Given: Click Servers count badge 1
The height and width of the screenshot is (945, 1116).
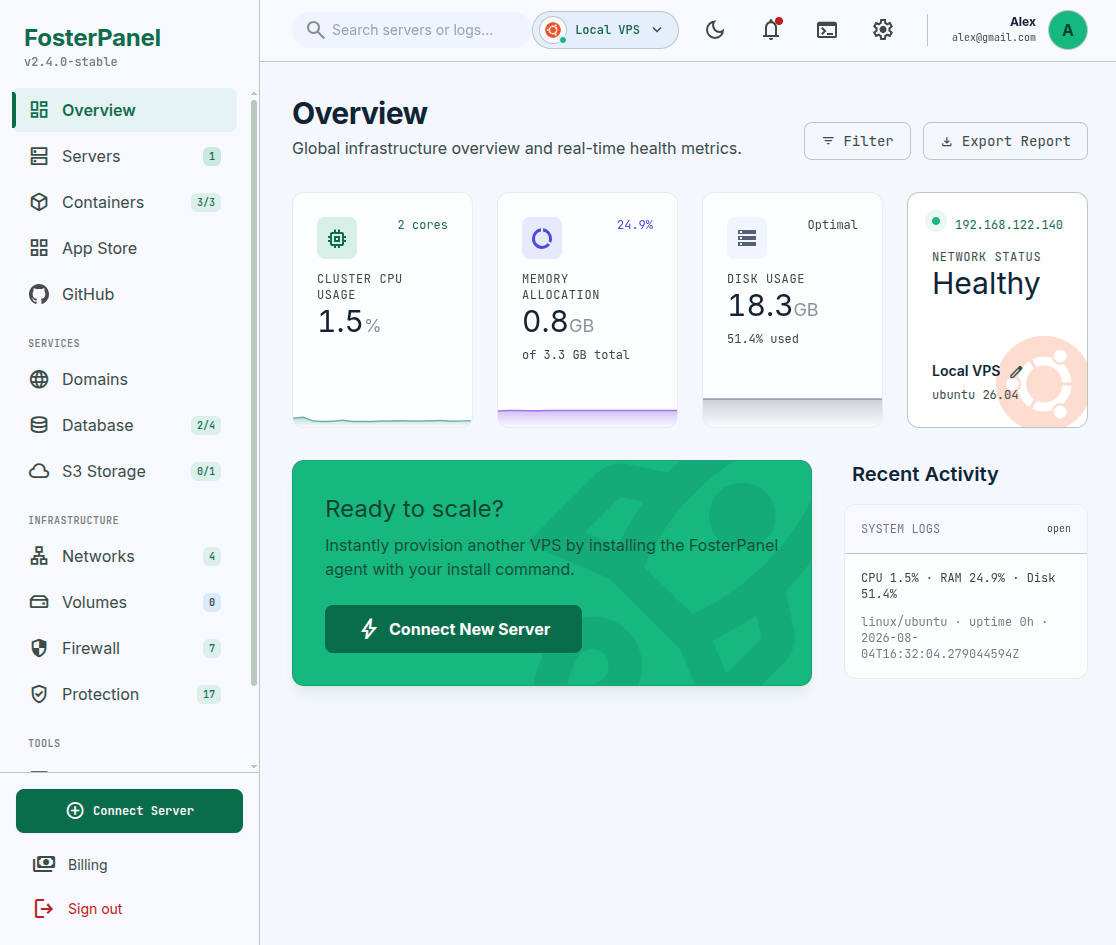Looking at the screenshot, I should tap(211, 156).
